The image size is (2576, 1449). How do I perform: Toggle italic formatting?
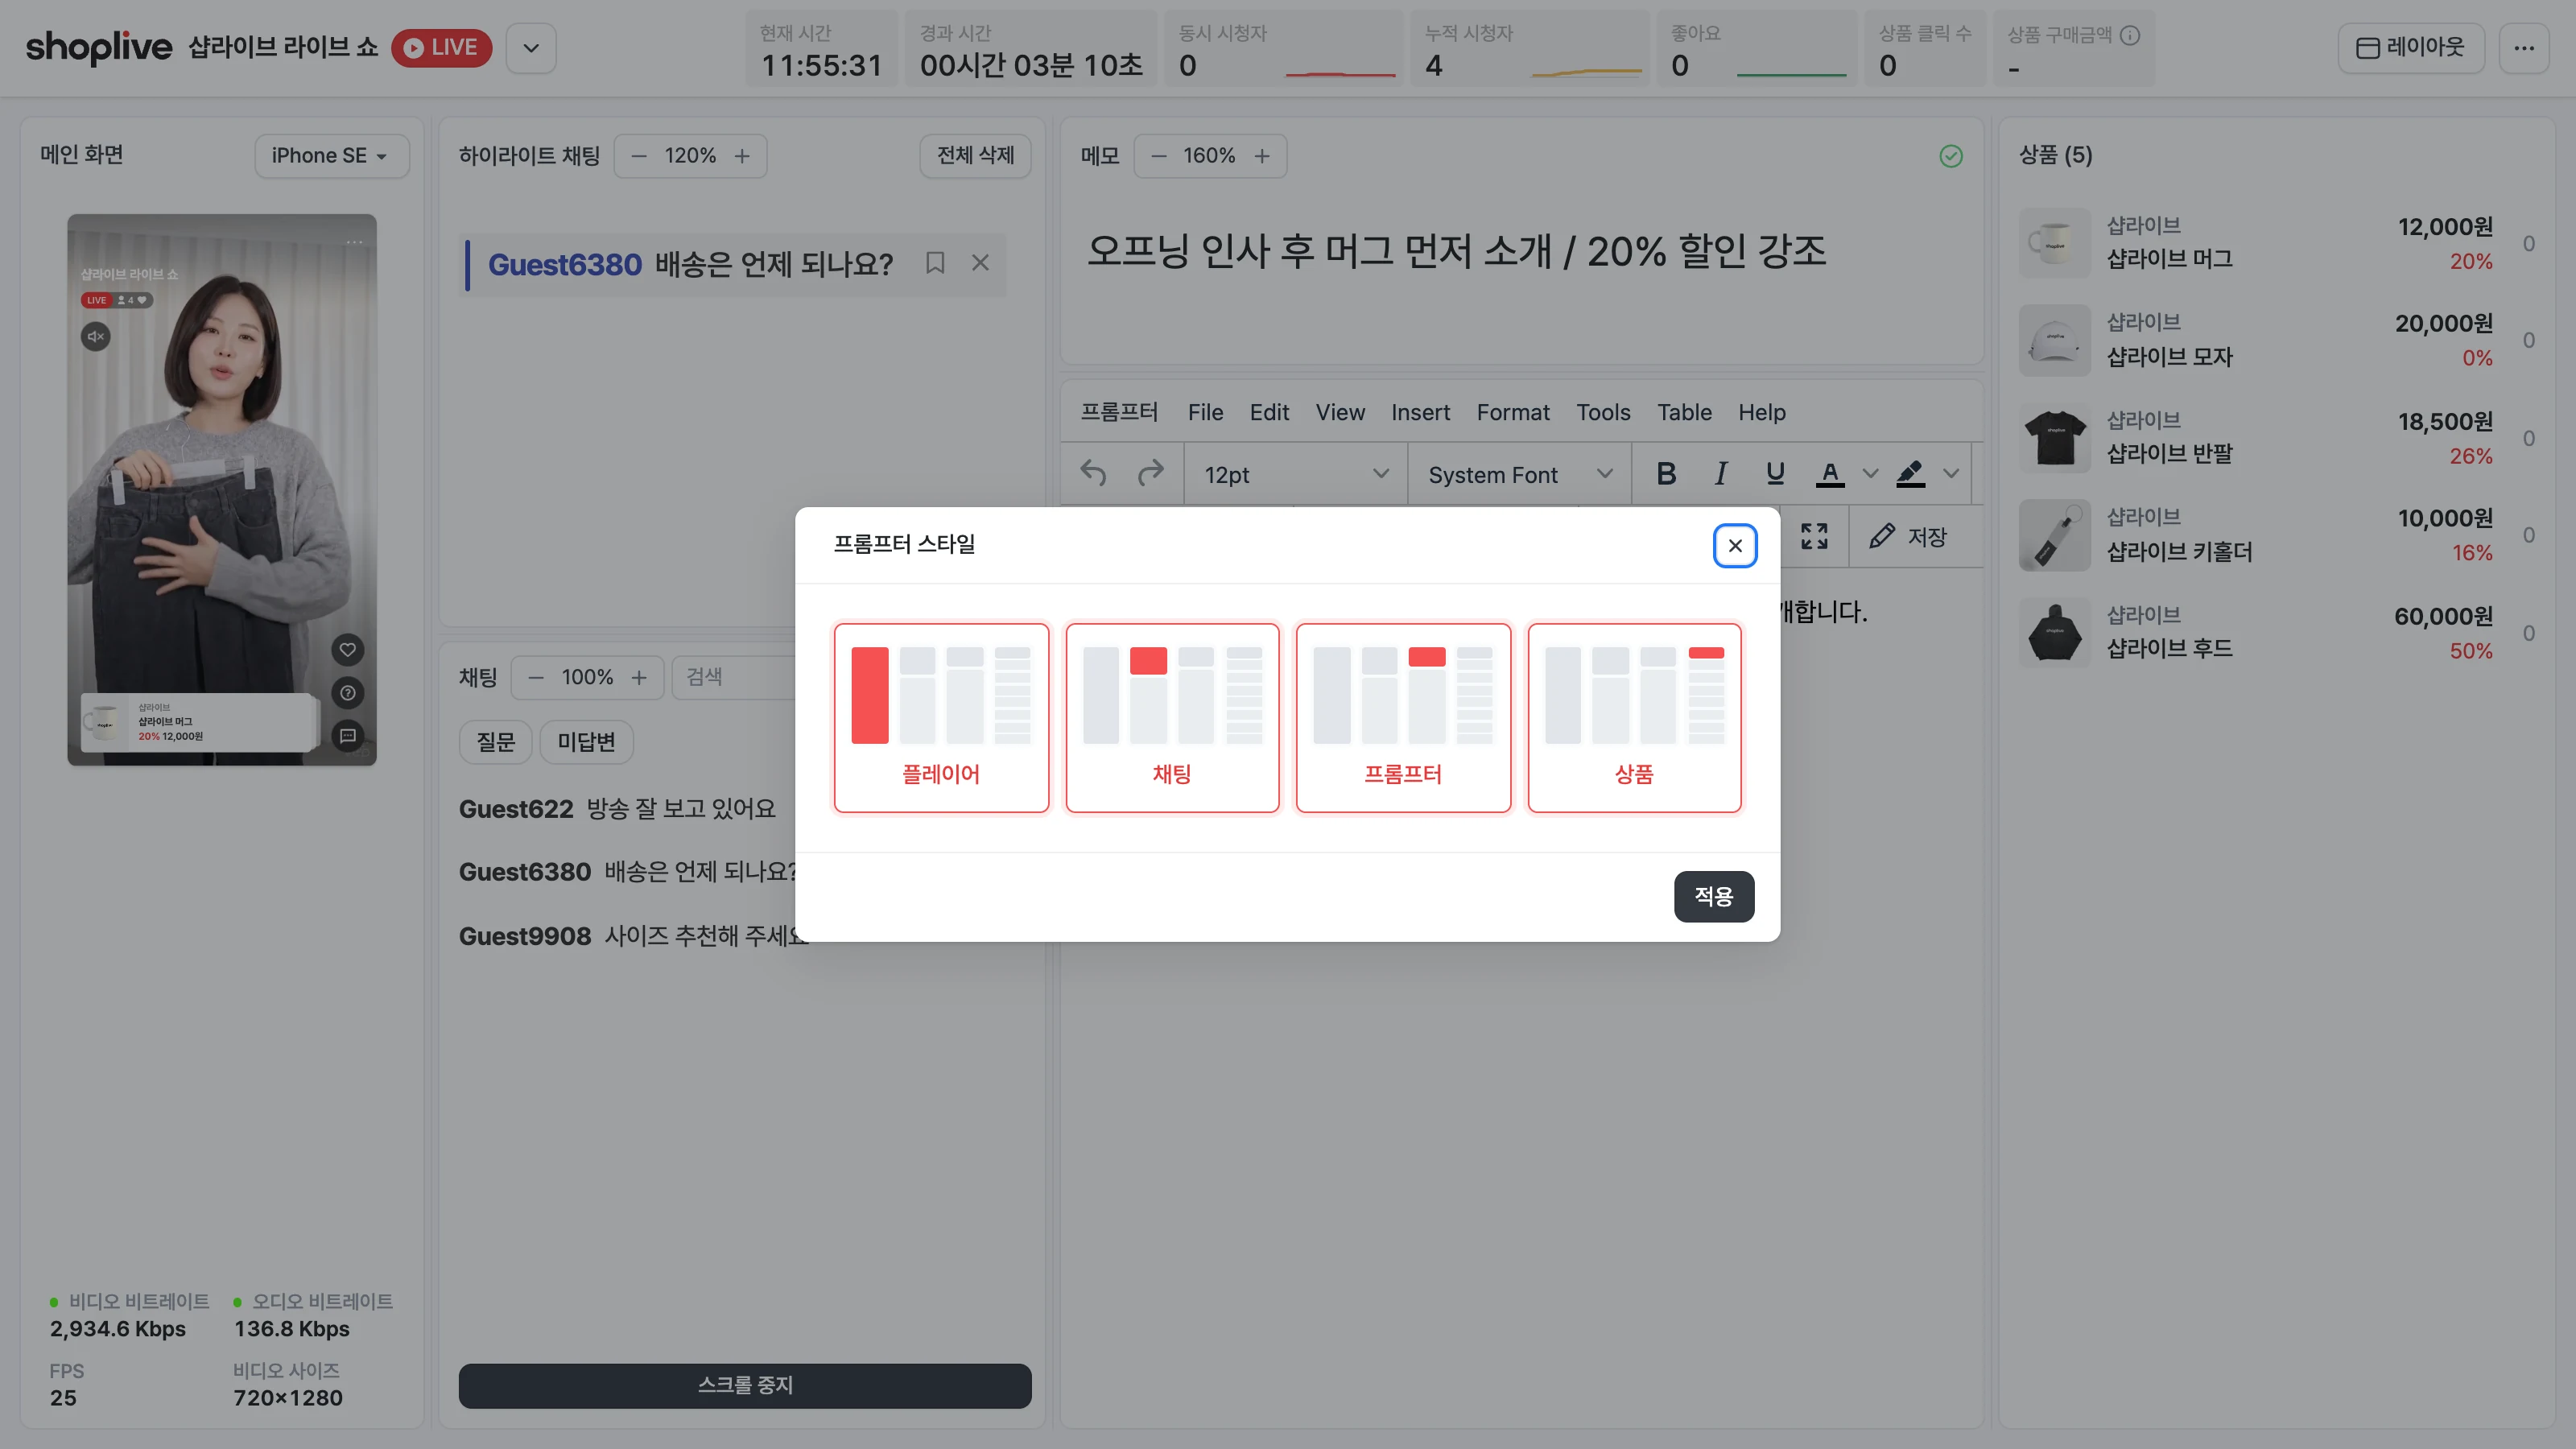(x=1721, y=474)
